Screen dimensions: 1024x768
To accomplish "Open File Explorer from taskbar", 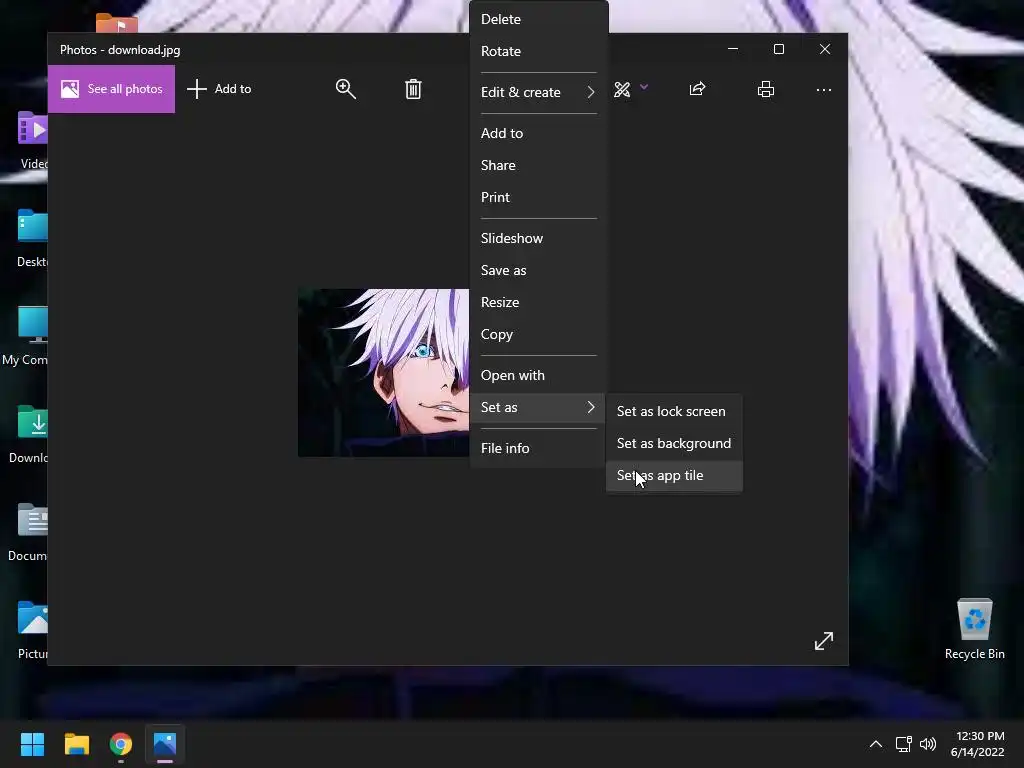I will click(x=76, y=744).
